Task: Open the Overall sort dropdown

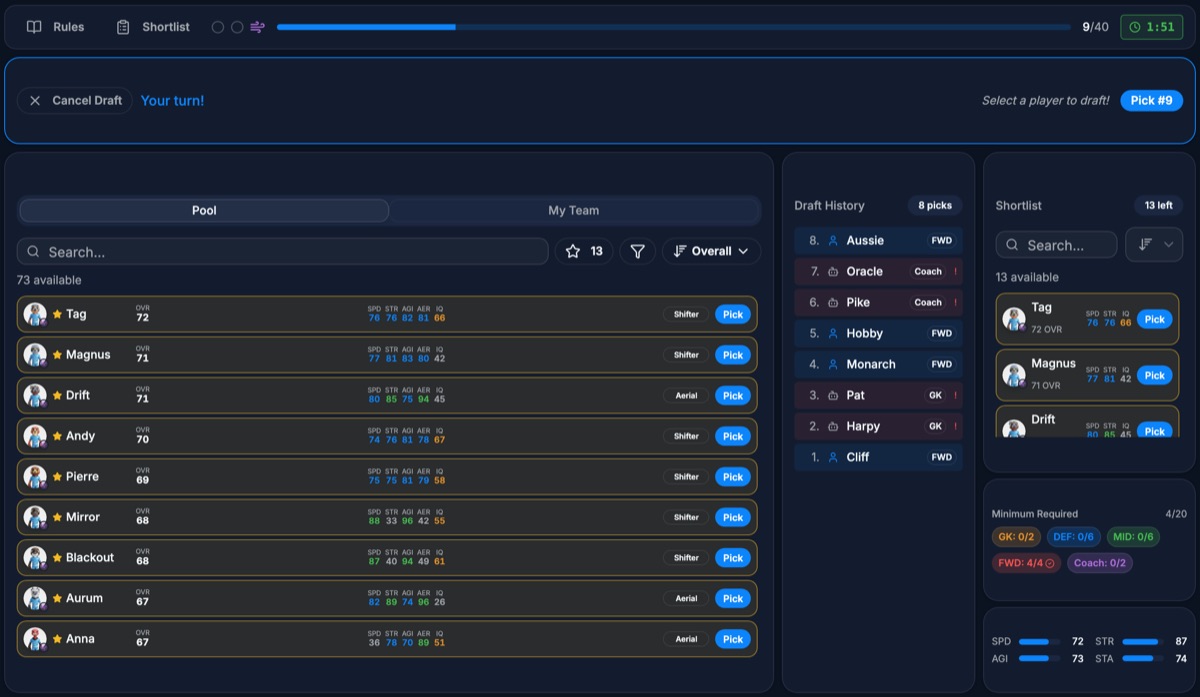Action: coord(711,252)
